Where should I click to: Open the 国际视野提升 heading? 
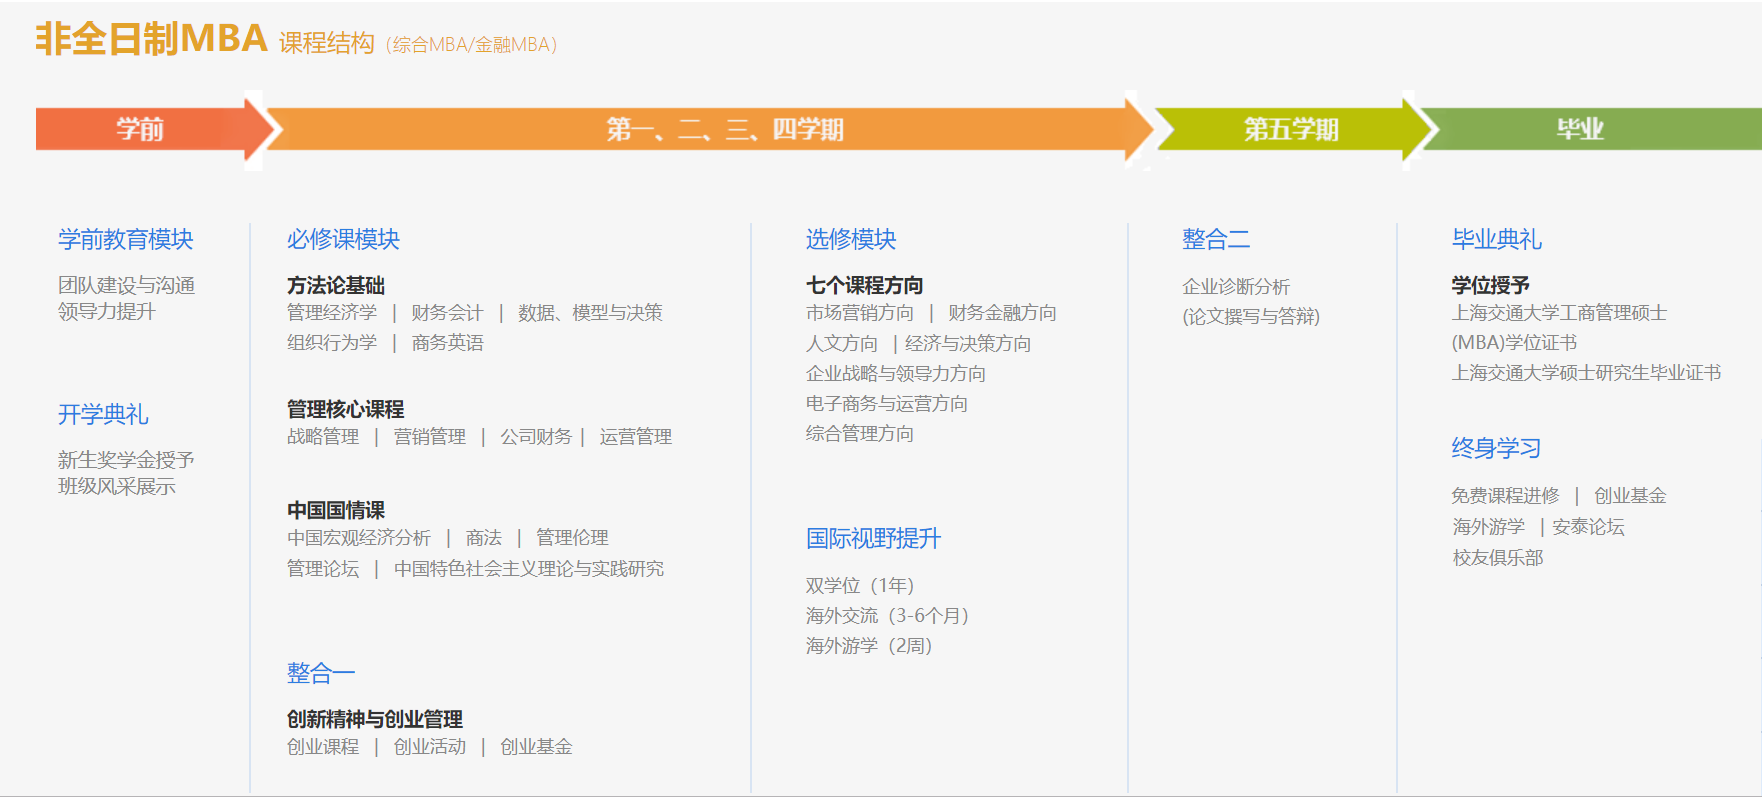pyautogui.click(x=873, y=539)
